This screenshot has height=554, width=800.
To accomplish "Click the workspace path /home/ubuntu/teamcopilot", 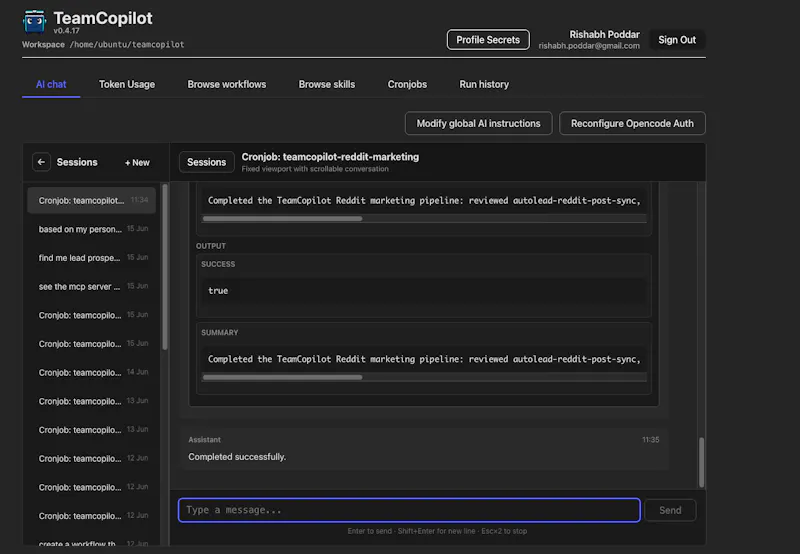I will click(x=127, y=44).
